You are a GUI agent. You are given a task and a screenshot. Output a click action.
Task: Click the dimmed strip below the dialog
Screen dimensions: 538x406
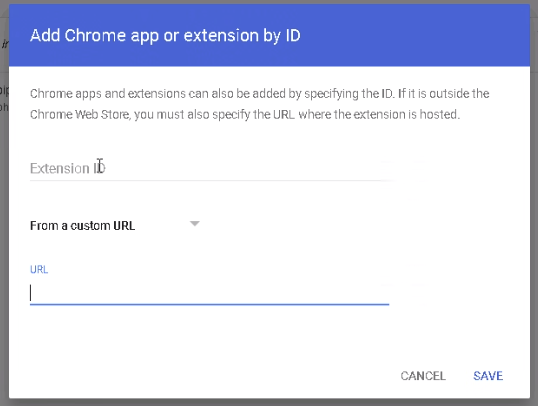[269, 403]
